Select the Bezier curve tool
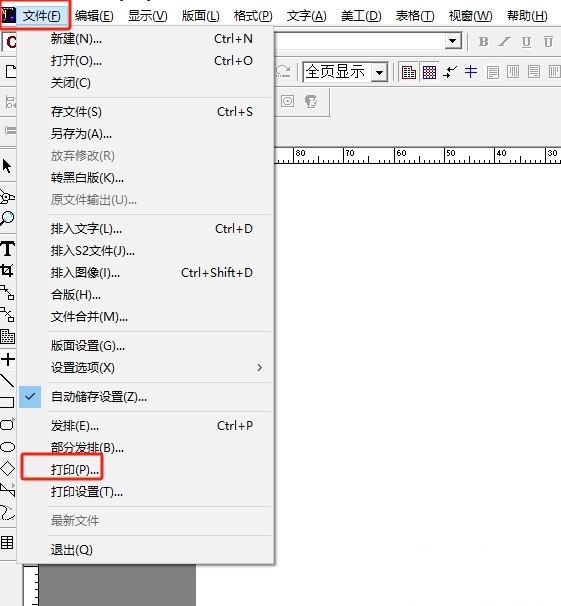This screenshot has width=561, height=606. click(7, 512)
